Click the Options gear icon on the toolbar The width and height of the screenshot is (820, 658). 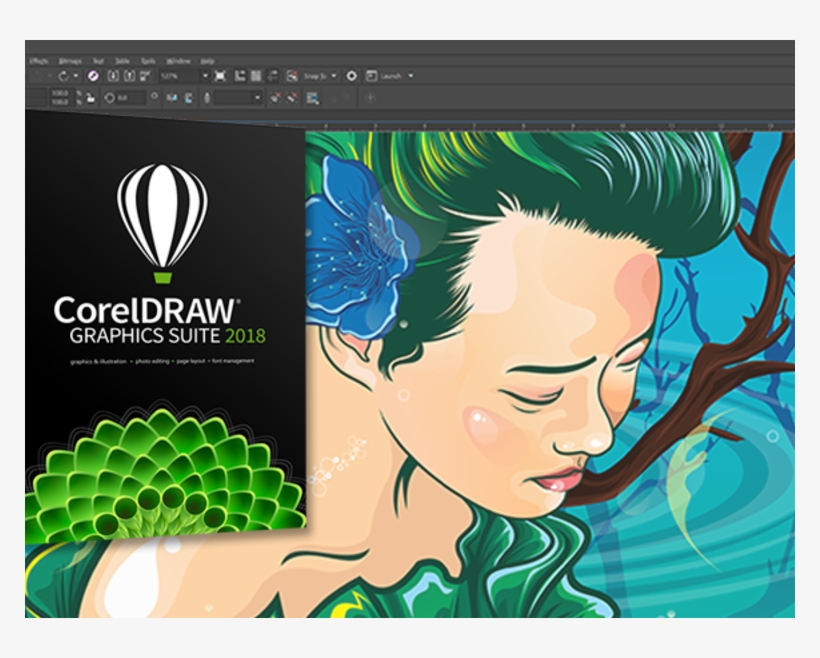pos(351,73)
